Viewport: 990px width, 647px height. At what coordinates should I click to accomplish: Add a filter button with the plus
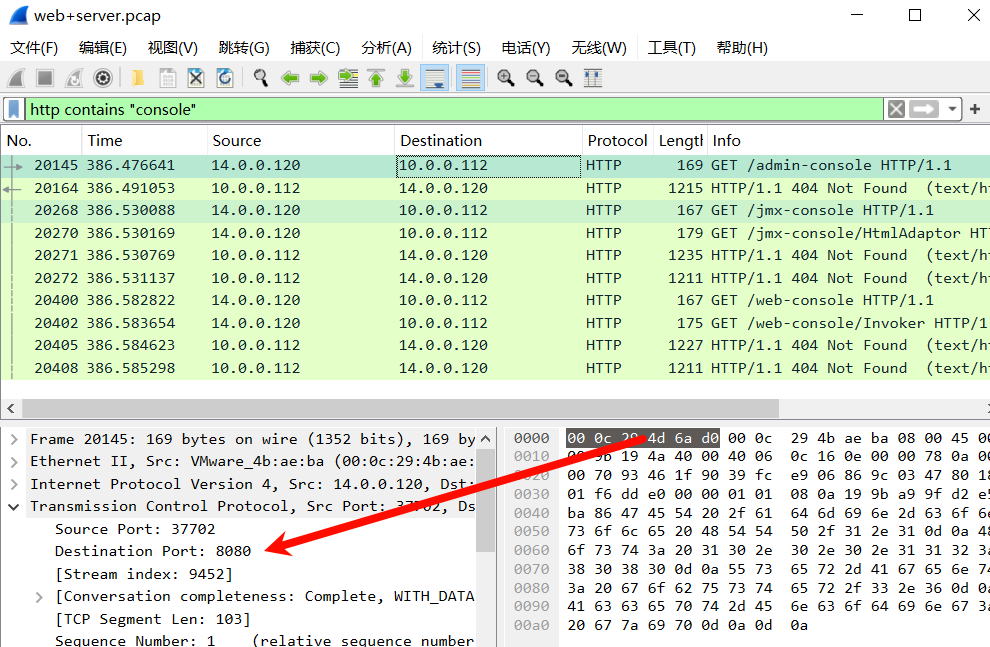(x=975, y=109)
